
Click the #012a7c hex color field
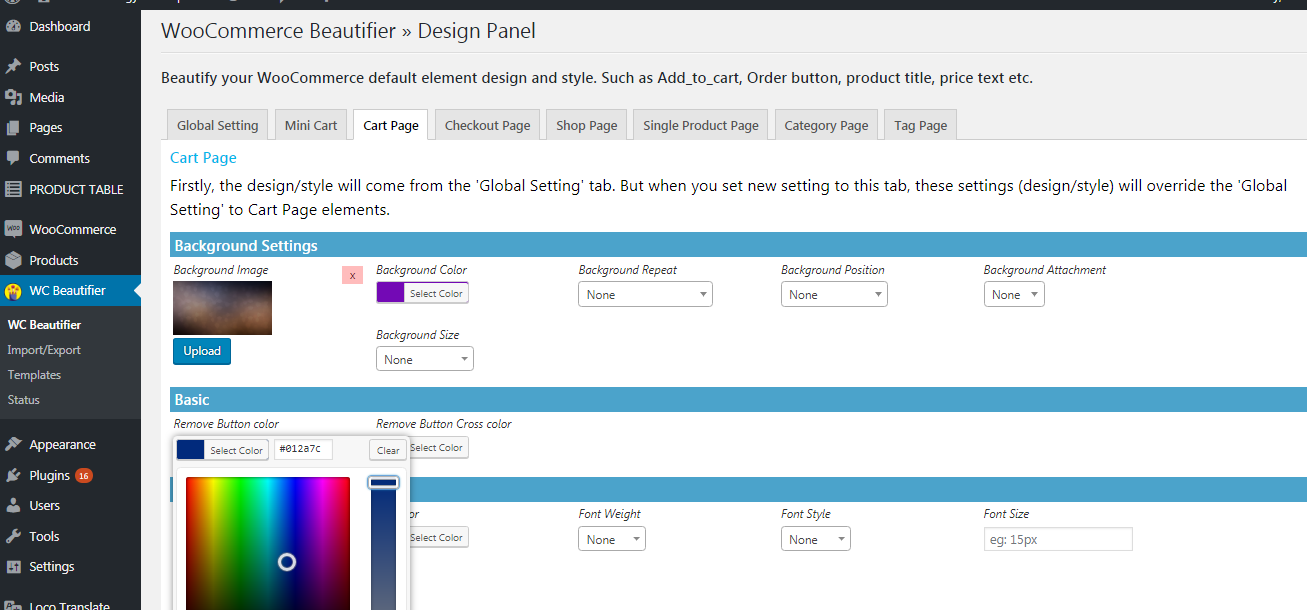(x=303, y=450)
